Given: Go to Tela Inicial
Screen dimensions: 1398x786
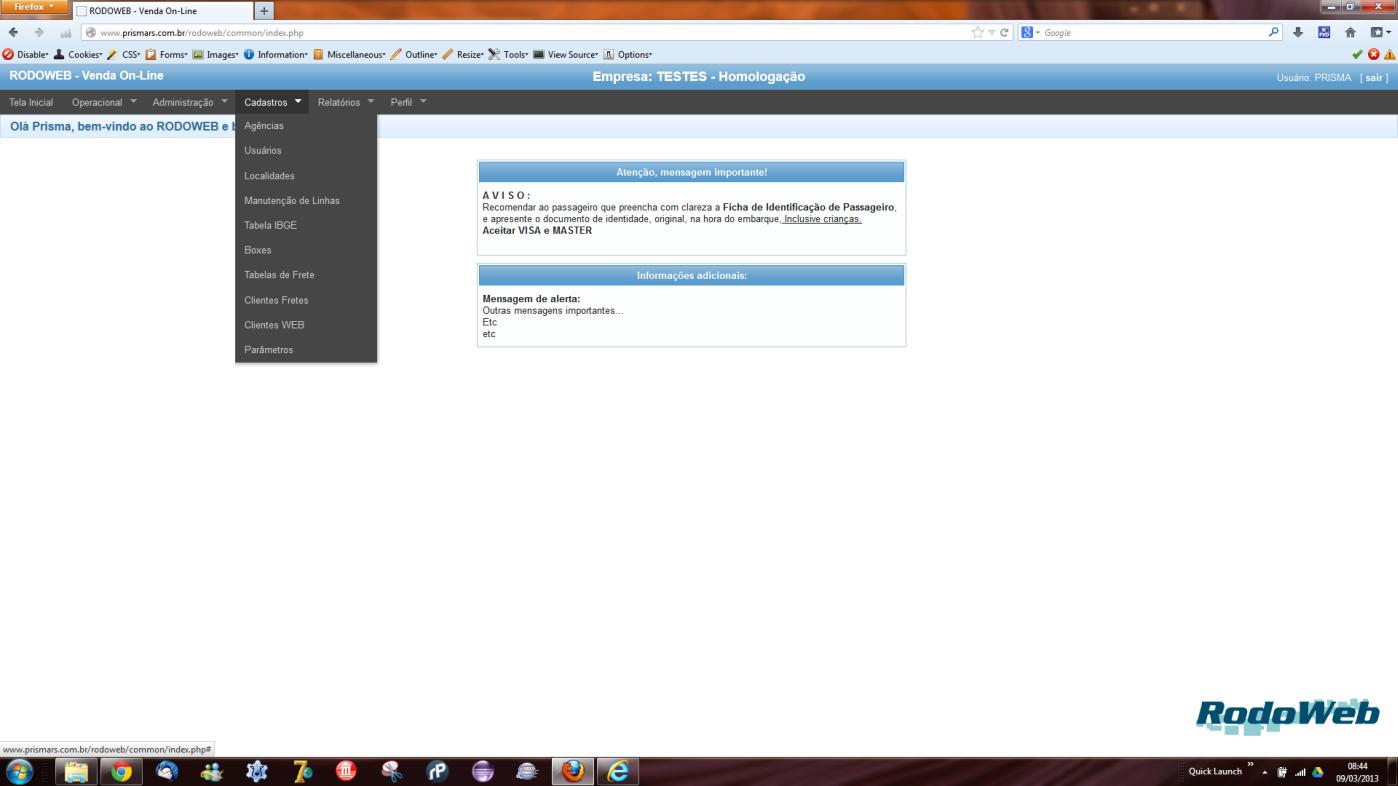Looking at the screenshot, I should 31,102.
